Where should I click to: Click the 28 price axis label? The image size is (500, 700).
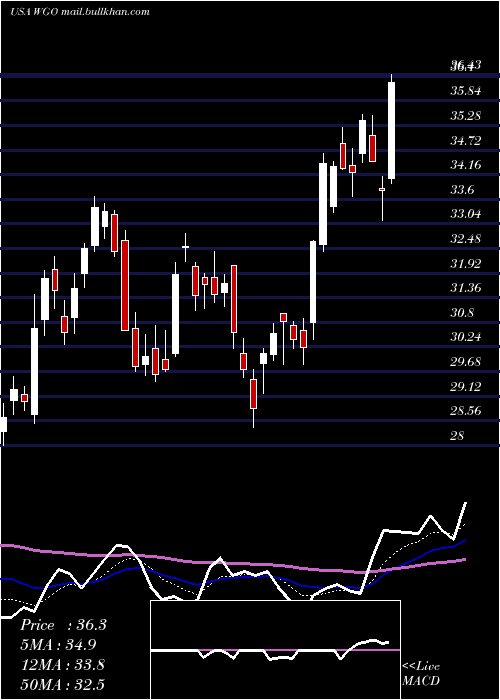[457, 436]
